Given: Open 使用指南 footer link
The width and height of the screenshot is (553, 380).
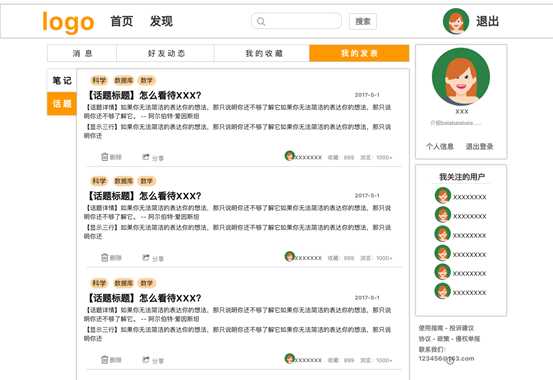Looking at the screenshot, I should click(x=431, y=328).
